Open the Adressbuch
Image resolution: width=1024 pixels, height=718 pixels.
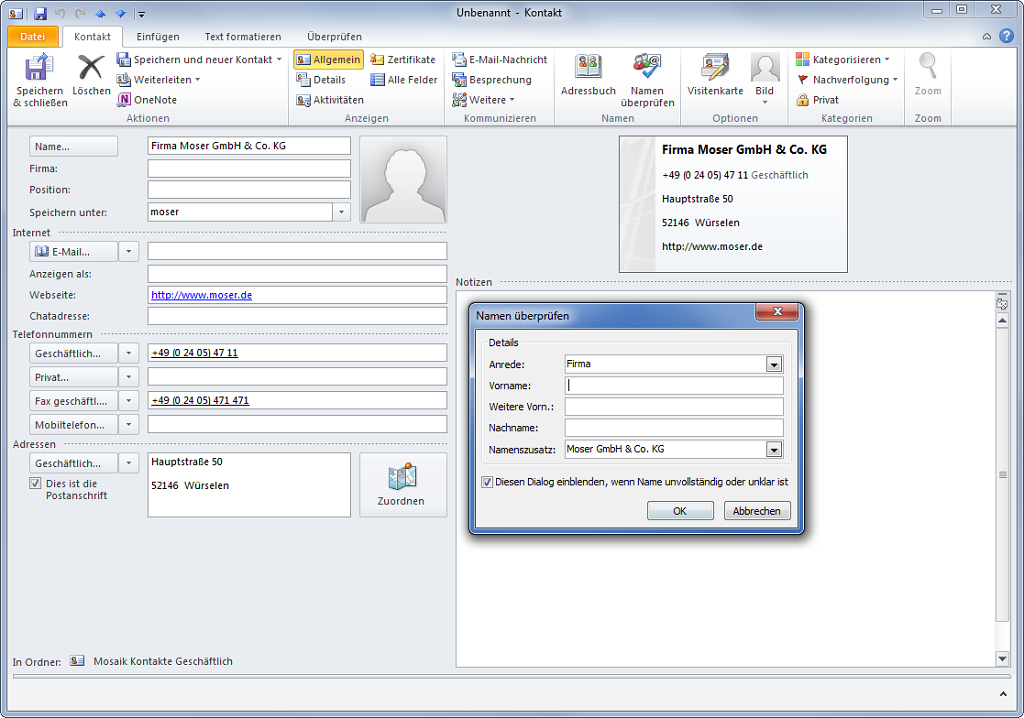coord(588,75)
